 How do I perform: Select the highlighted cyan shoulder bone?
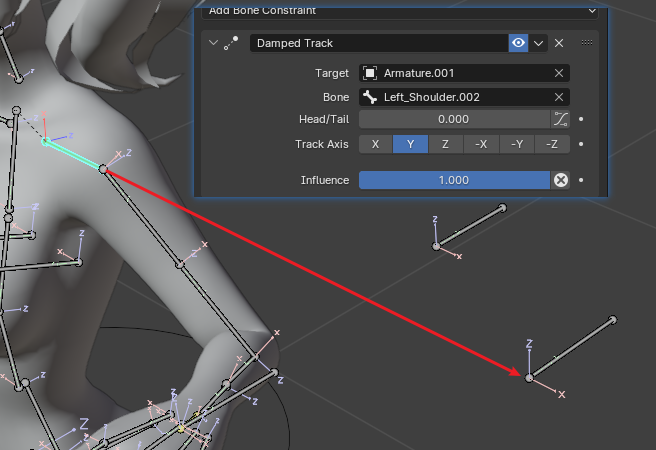click(x=74, y=155)
